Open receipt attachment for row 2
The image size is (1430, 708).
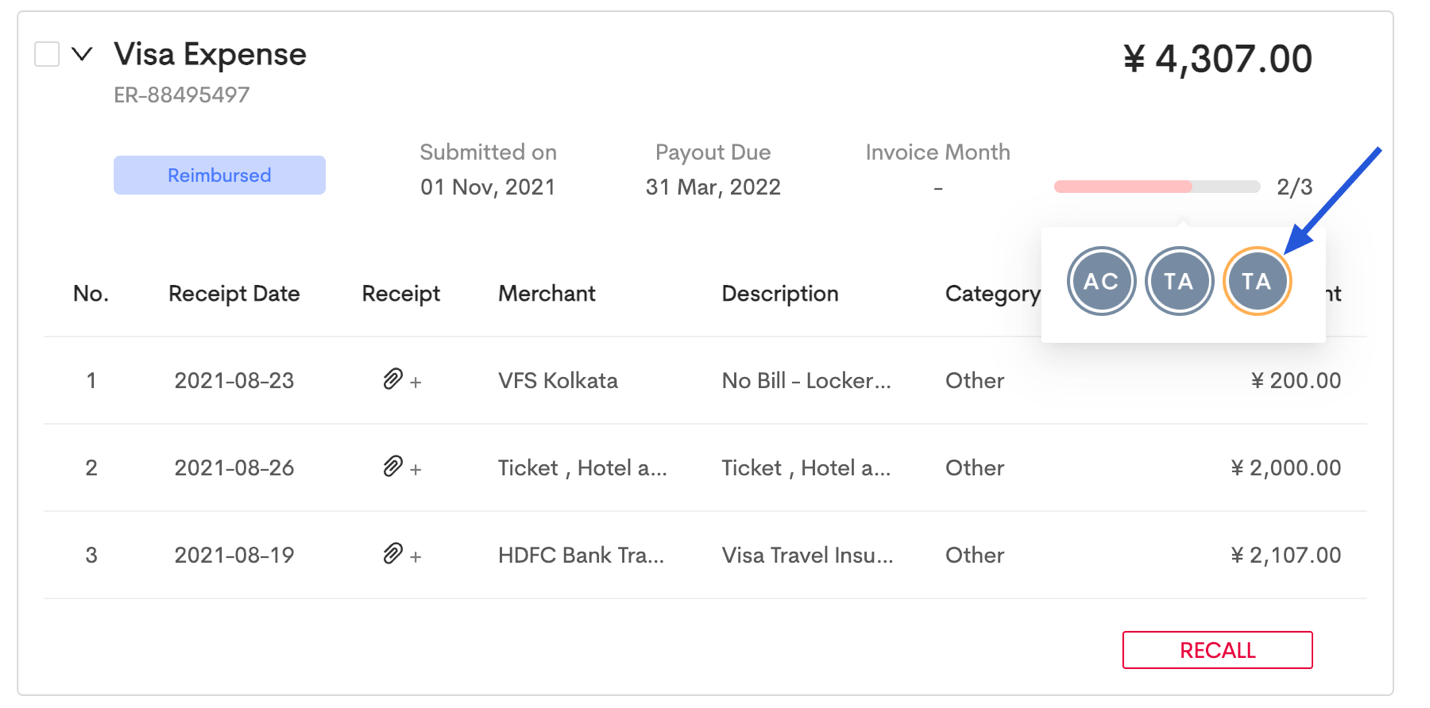click(x=392, y=467)
